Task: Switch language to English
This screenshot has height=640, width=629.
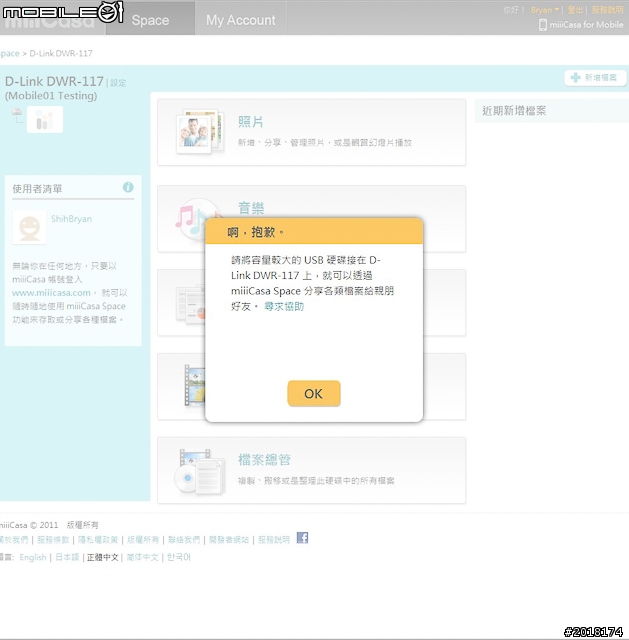Action: pos(33,557)
